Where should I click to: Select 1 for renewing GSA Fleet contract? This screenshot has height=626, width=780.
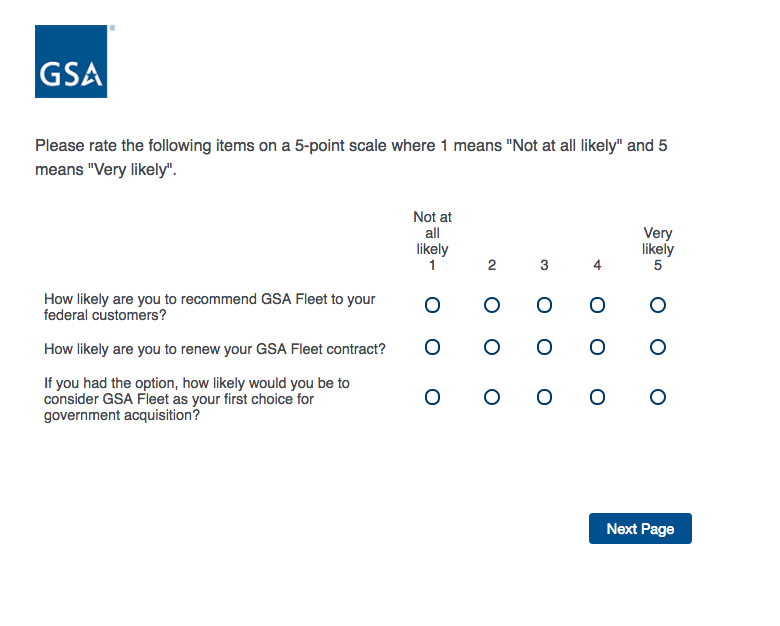(x=432, y=348)
